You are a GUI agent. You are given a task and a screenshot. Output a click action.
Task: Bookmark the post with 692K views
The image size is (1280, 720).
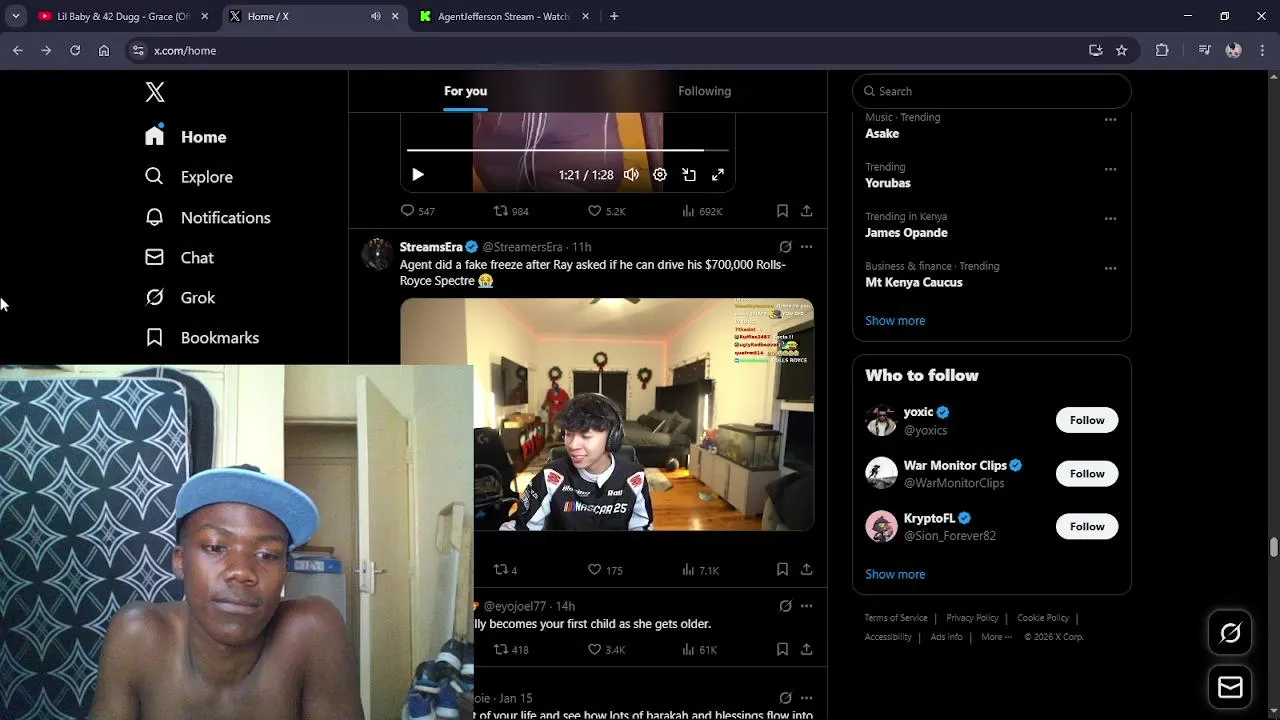[782, 211]
